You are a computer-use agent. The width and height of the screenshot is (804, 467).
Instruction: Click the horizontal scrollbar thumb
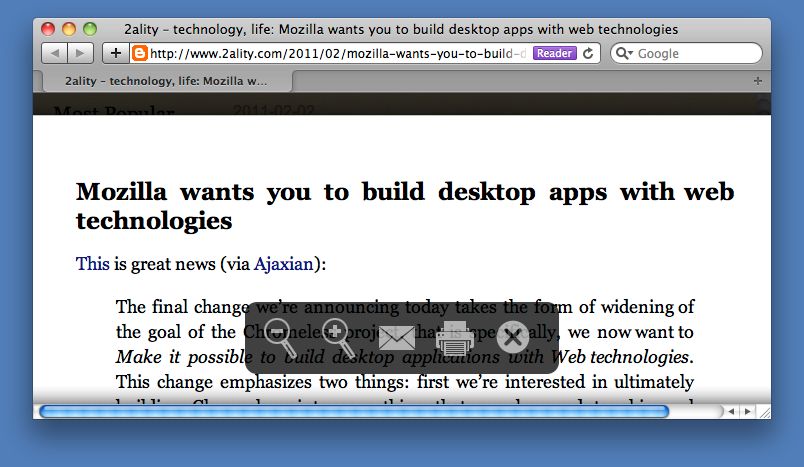(x=354, y=411)
